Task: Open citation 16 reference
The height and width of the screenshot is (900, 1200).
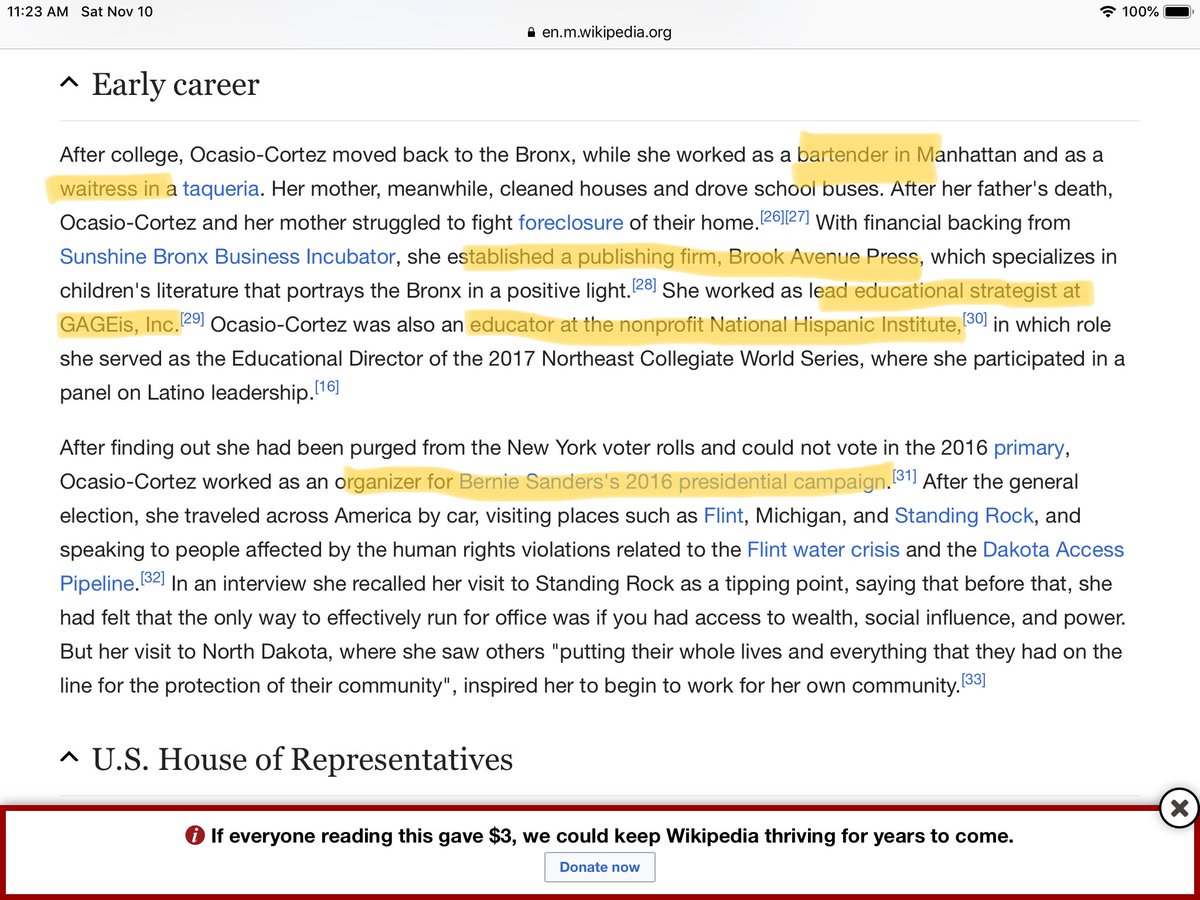Action: coord(327,386)
